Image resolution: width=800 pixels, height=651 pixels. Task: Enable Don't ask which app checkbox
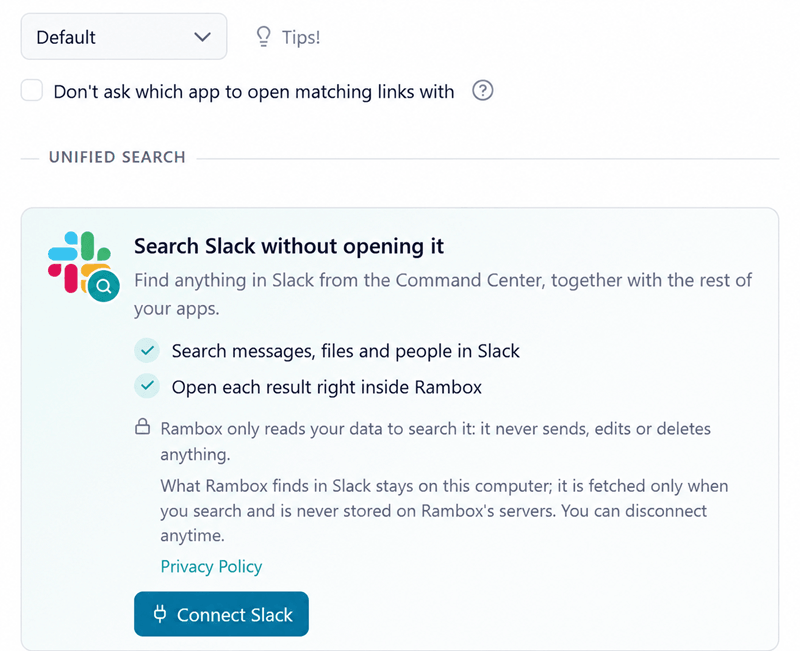(x=32, y=90)
